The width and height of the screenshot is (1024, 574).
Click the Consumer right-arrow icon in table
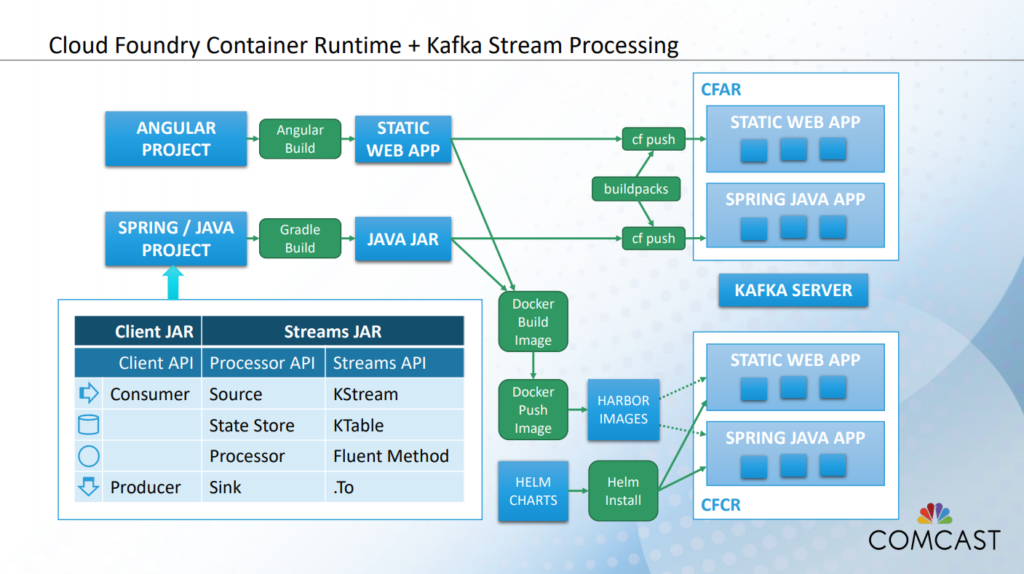tap(89, 393)
